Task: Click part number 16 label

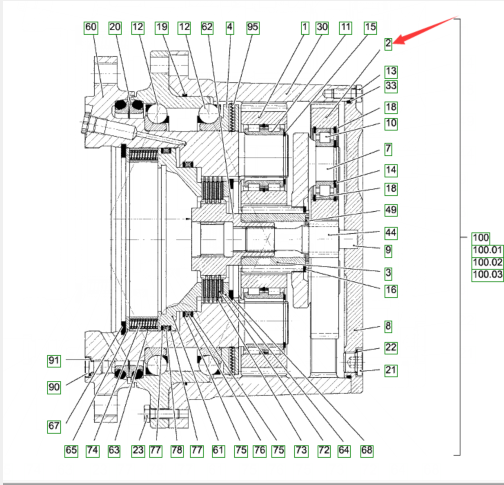Action: (391, 291)
